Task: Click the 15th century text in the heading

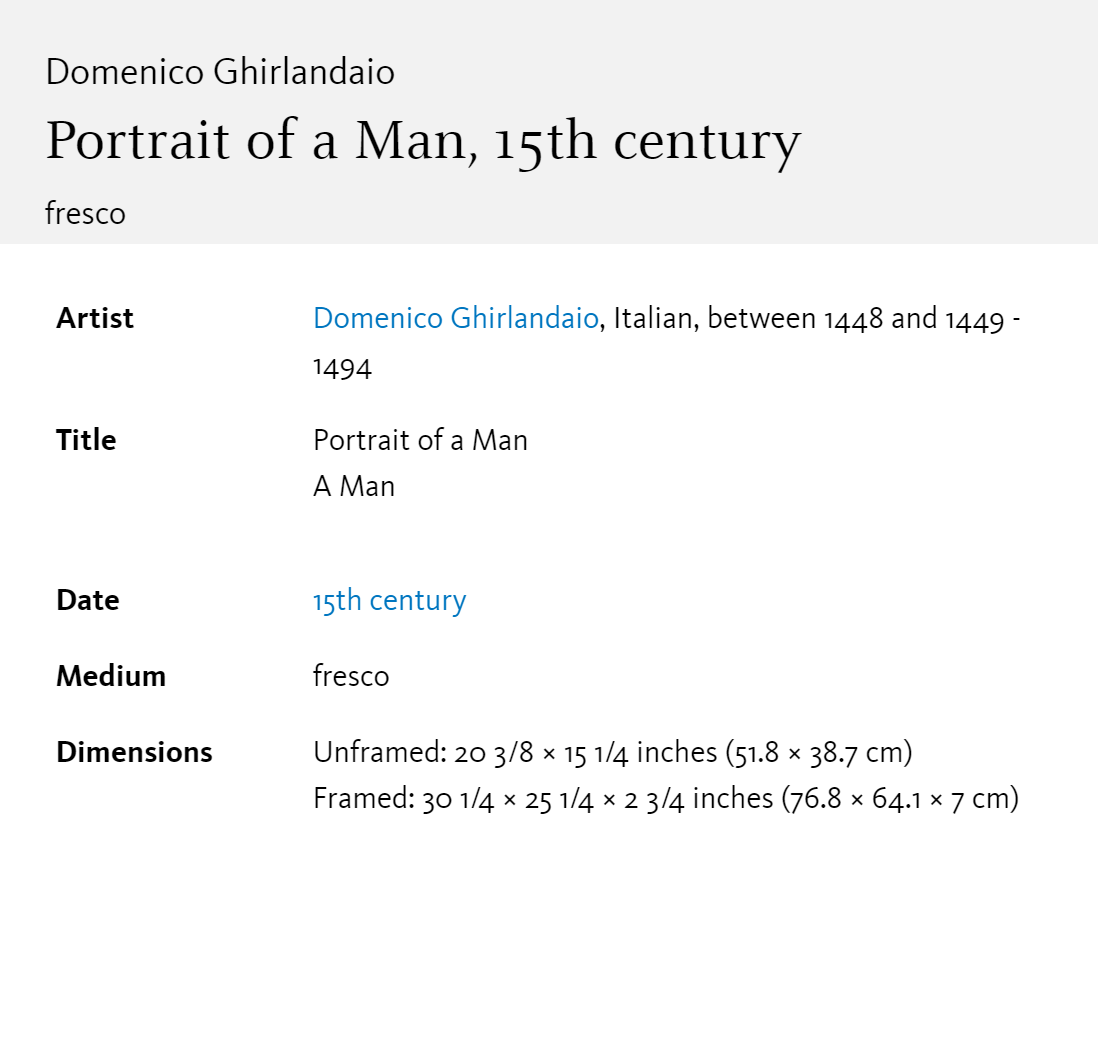Action: 648,141
